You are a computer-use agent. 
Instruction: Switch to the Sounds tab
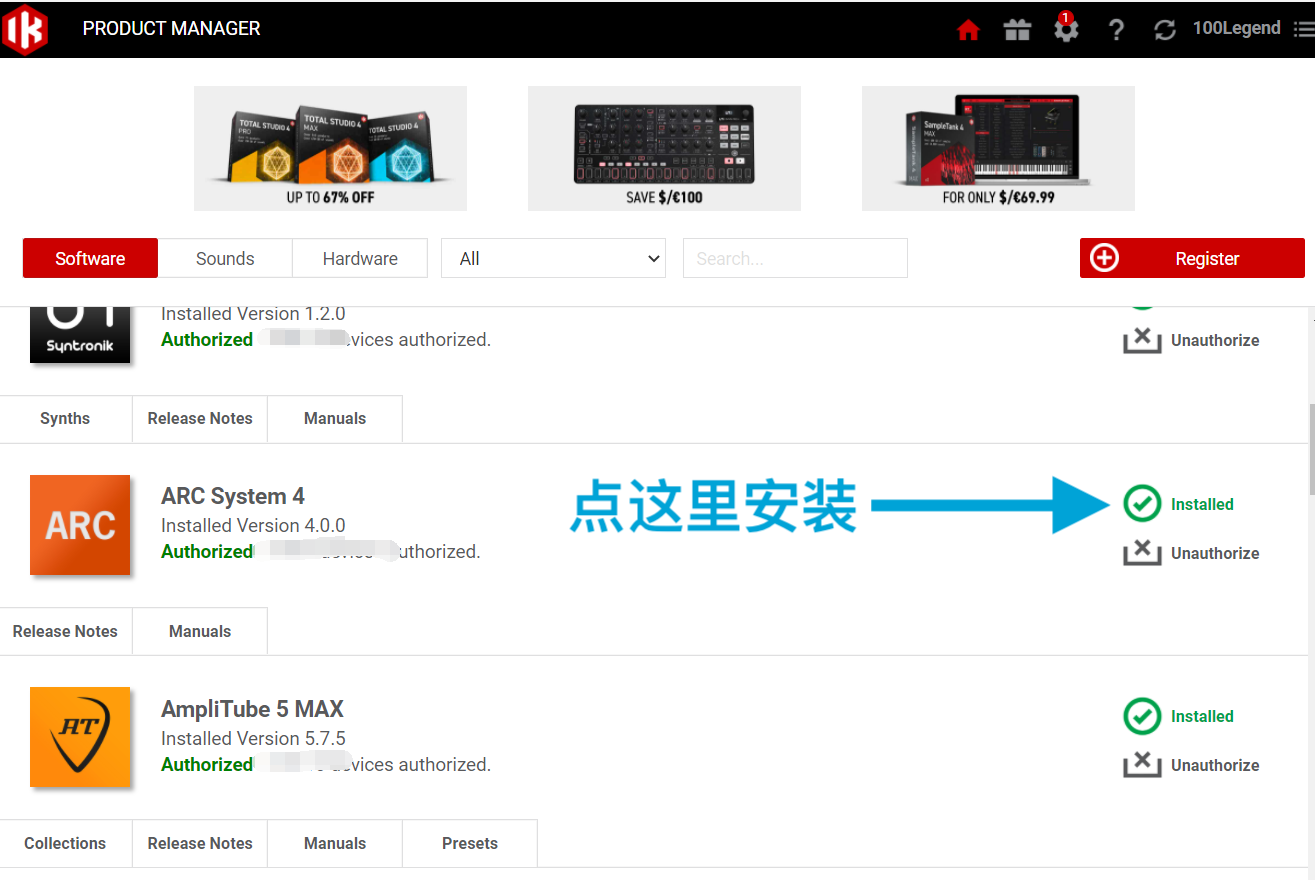[x=225, y=258]
